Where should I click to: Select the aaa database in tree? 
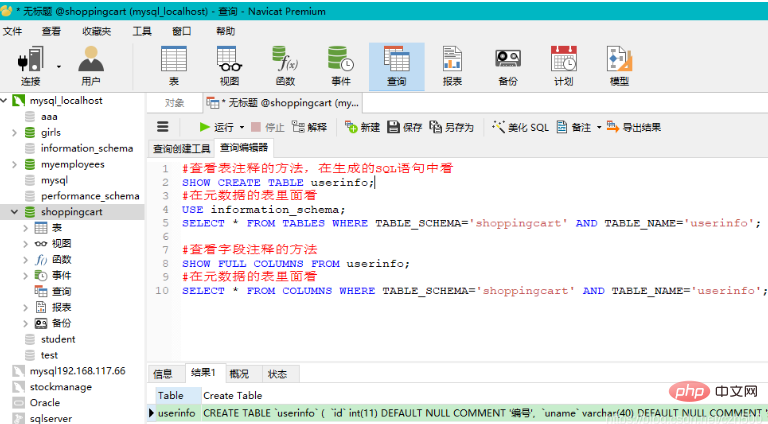tap(49, 117)
